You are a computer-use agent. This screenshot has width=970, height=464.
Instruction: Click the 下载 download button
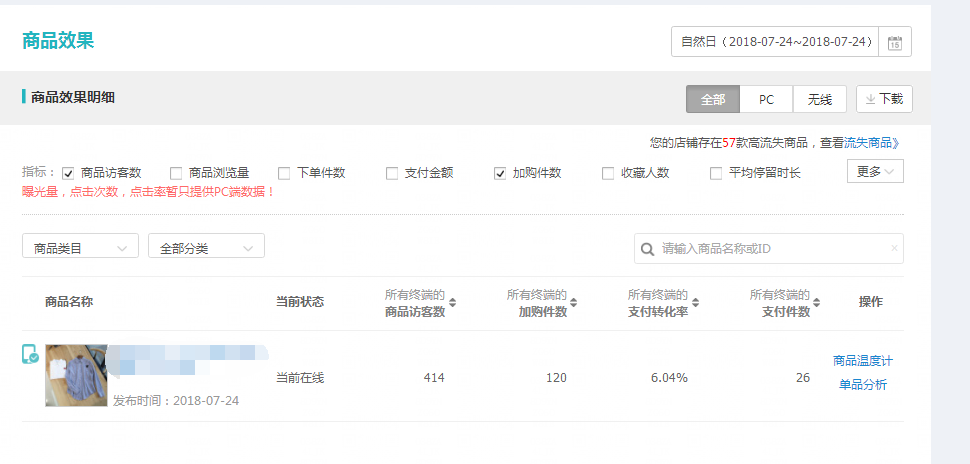point(884,99)
